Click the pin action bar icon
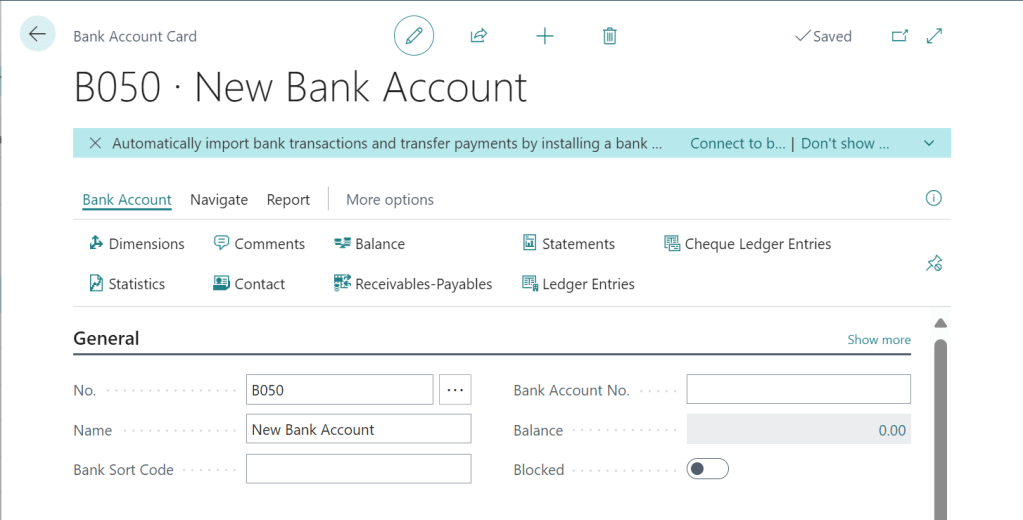The image size is (1023, 520). tap(934, 263)
